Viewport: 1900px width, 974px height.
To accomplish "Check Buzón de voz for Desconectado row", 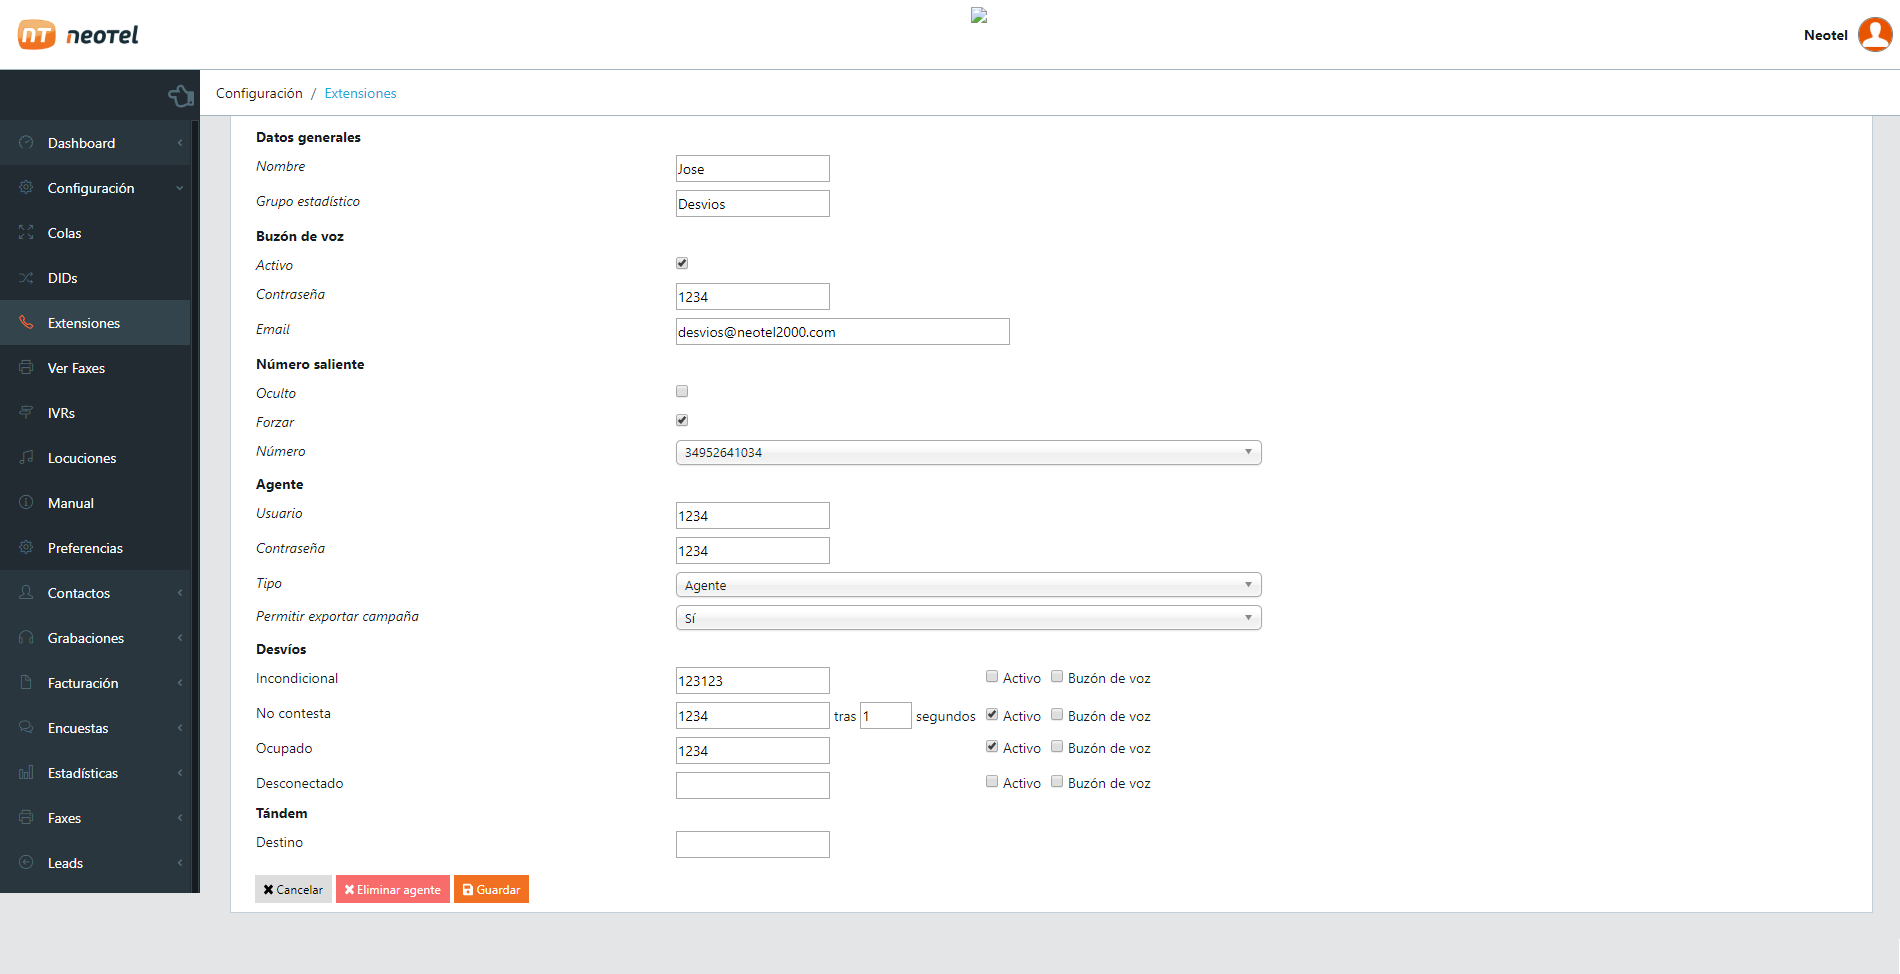I will pyautogui.click(x=1057, y=782).
